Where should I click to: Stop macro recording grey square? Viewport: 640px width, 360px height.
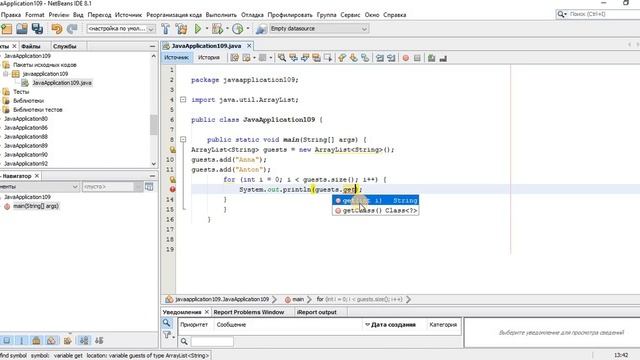coord(417,58)
